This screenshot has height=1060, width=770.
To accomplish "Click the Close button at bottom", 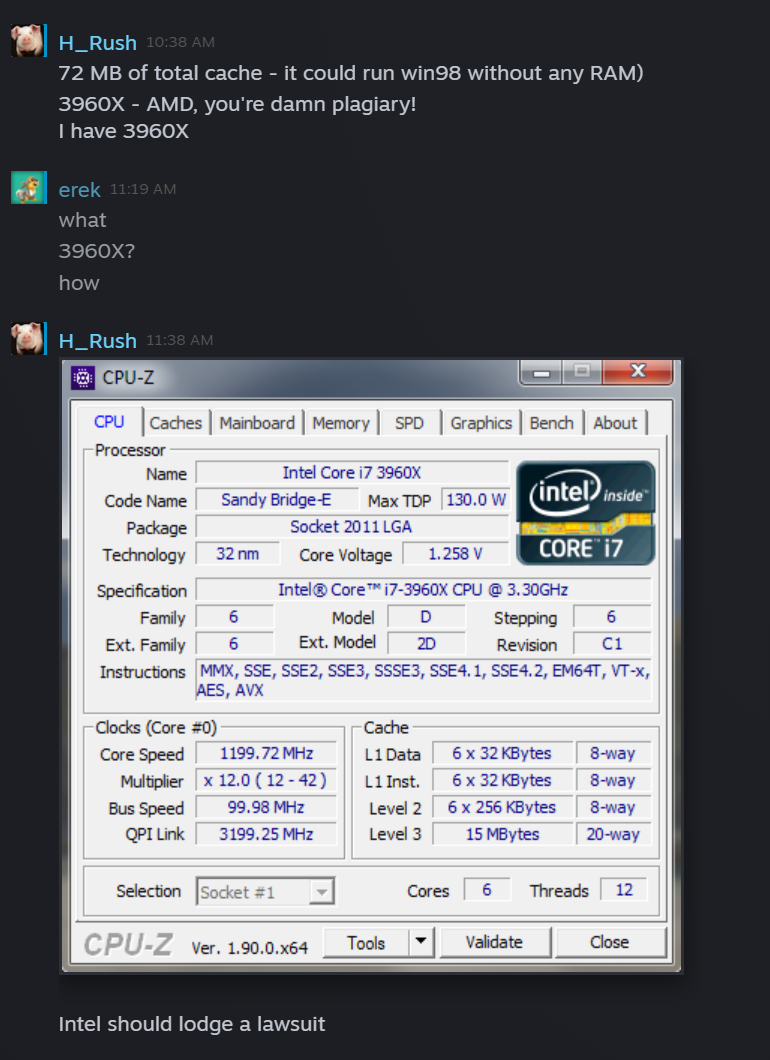I will coord(610,942).
